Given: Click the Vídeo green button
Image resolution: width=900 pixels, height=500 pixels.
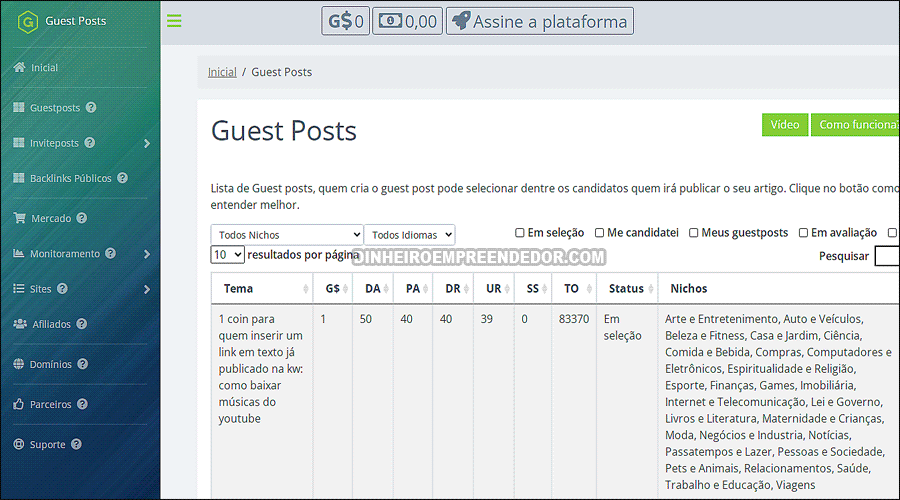Looking at the screenshot, I should click(x=785, y=125).
